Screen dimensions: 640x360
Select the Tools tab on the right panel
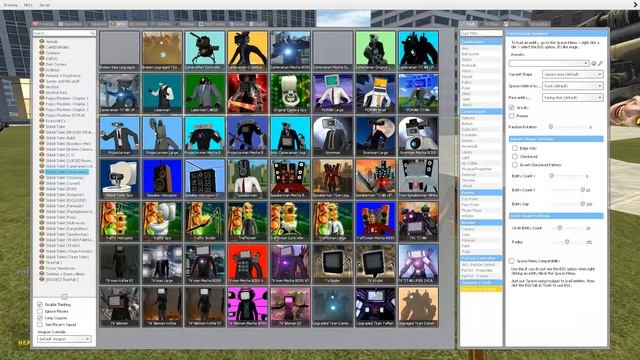click(x=468, y=24)
